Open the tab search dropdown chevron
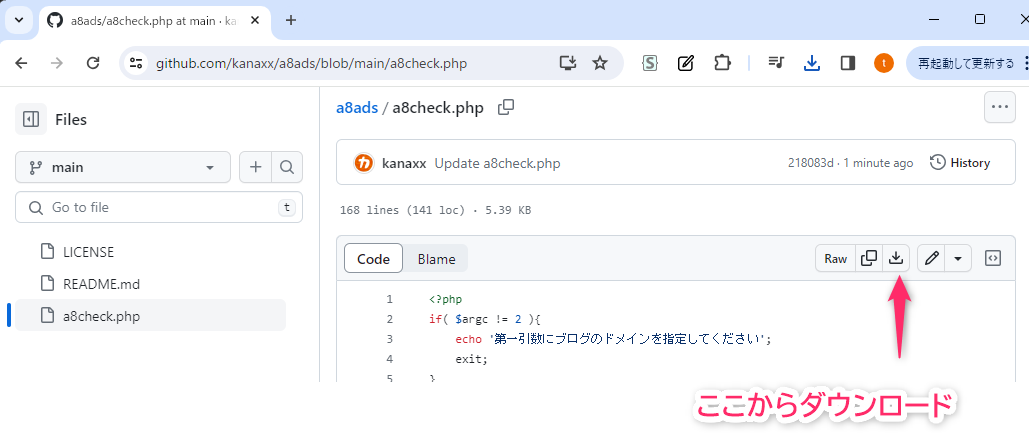Screen dimensions: 1029x440 pyautogui.click(x=18, y=20)
